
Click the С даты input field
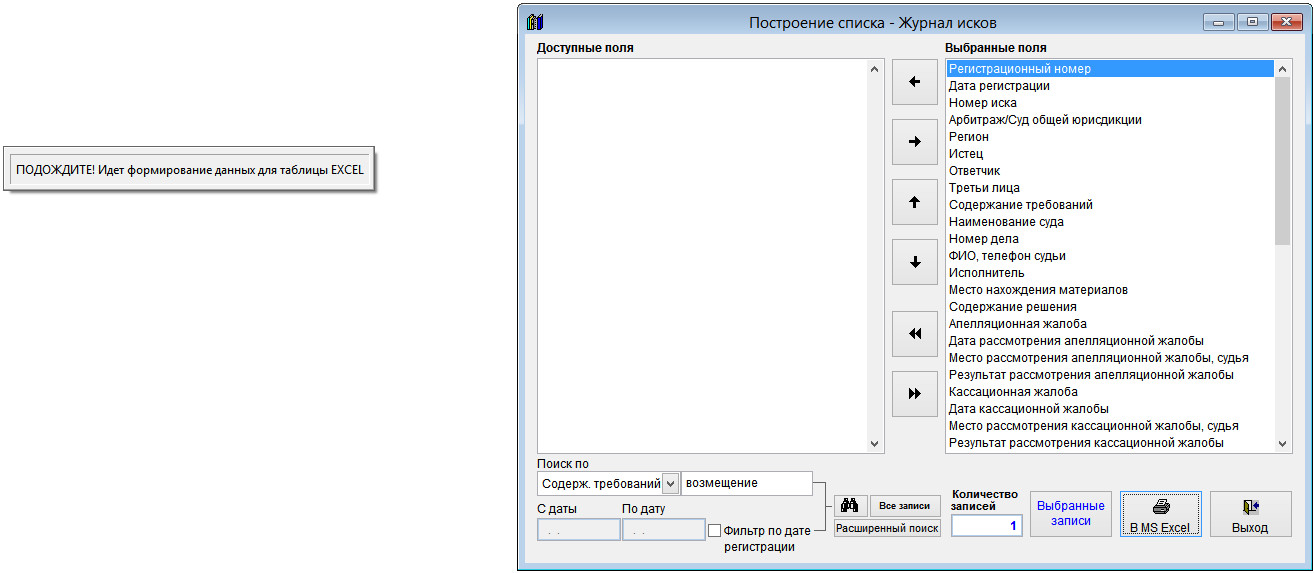(578, 529)
